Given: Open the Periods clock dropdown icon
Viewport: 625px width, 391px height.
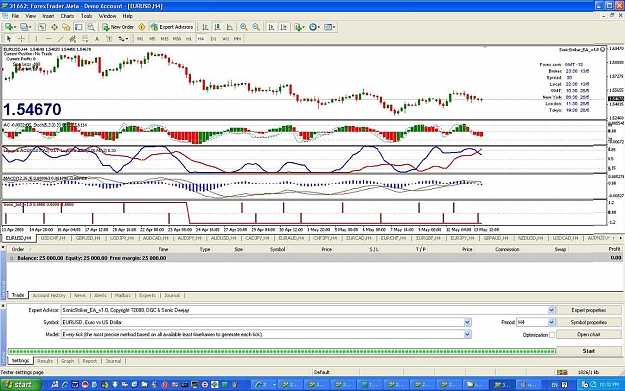Looking at the screenshot, I should coord(314,27).
